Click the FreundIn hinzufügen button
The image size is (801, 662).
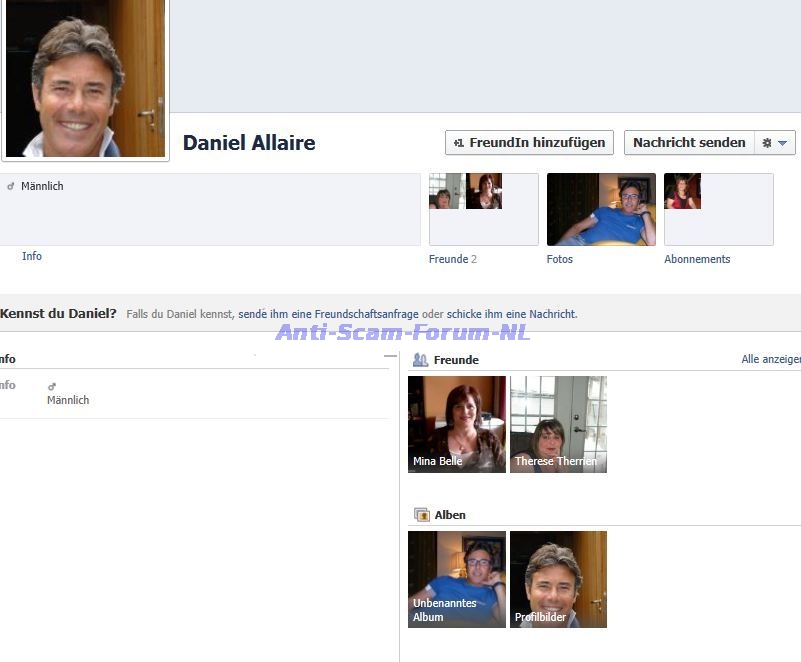point(529,143)
